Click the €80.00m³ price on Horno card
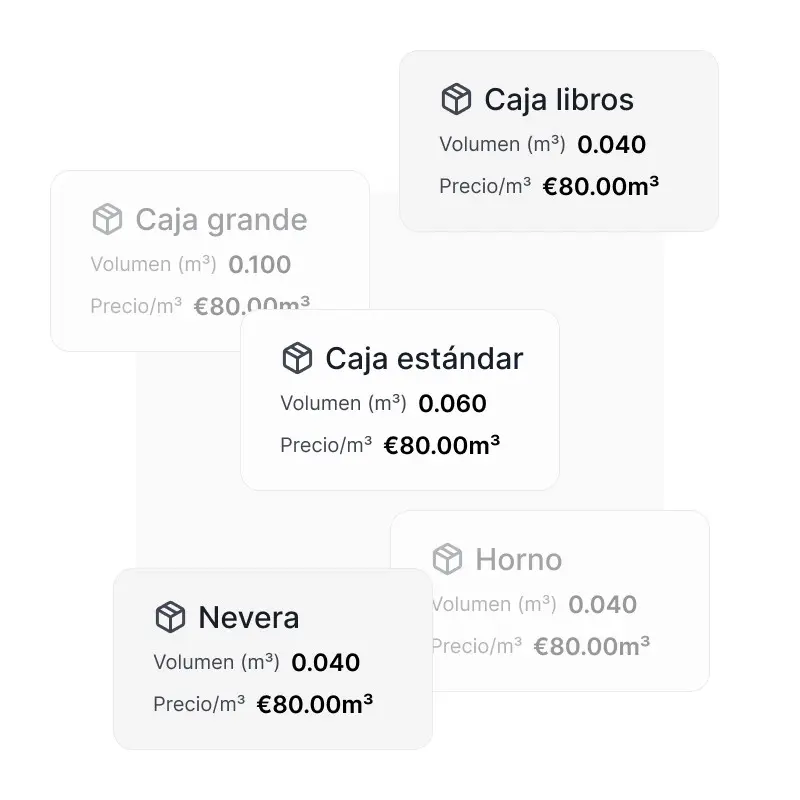Screen dimensions: 800x800 592,645
